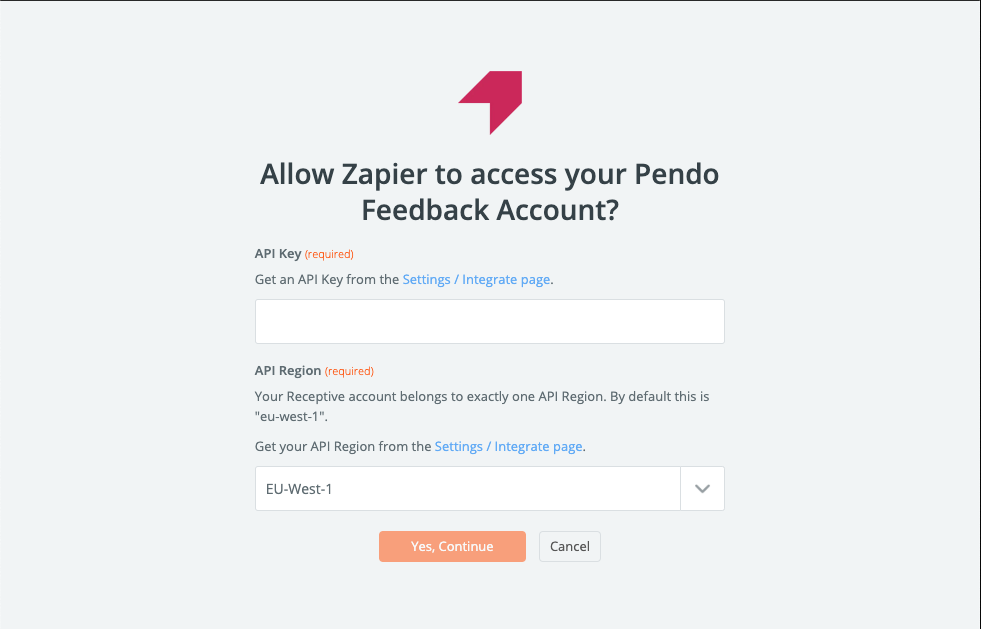Focus the API Key text input
Image resolution: width=981 pixels, height=629 pixels.
490,321
